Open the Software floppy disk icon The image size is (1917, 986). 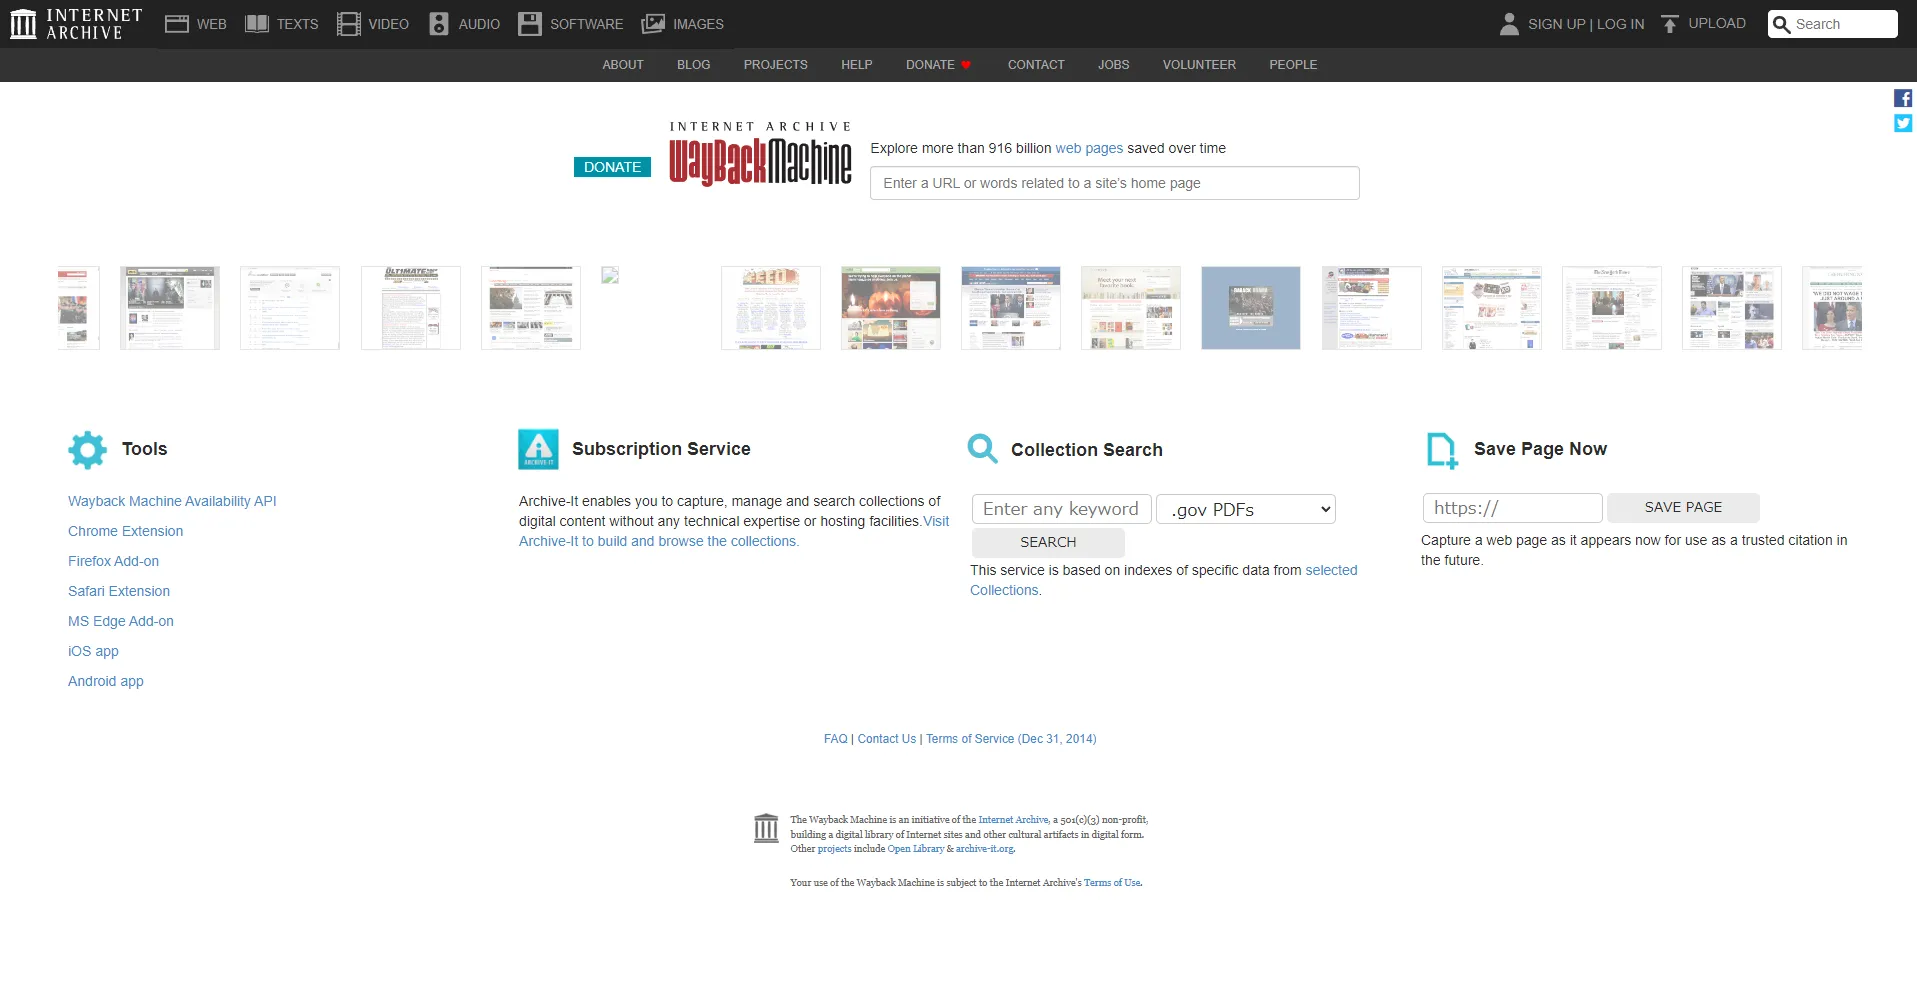[x=530, y=24]
